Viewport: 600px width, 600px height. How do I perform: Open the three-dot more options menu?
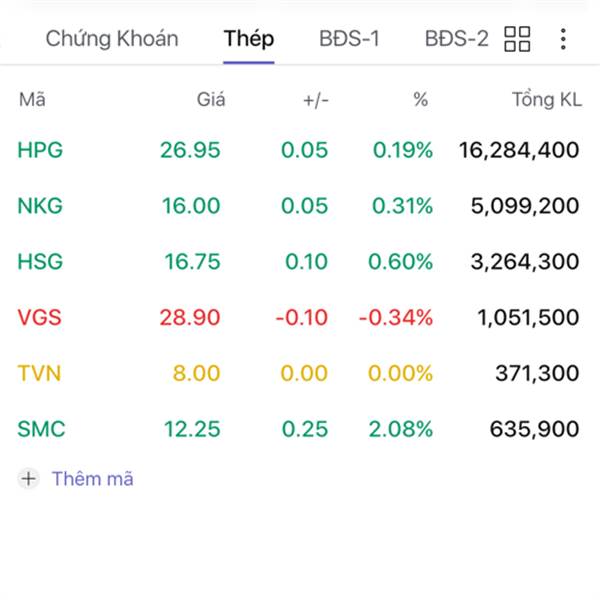[x=564, y=40]
